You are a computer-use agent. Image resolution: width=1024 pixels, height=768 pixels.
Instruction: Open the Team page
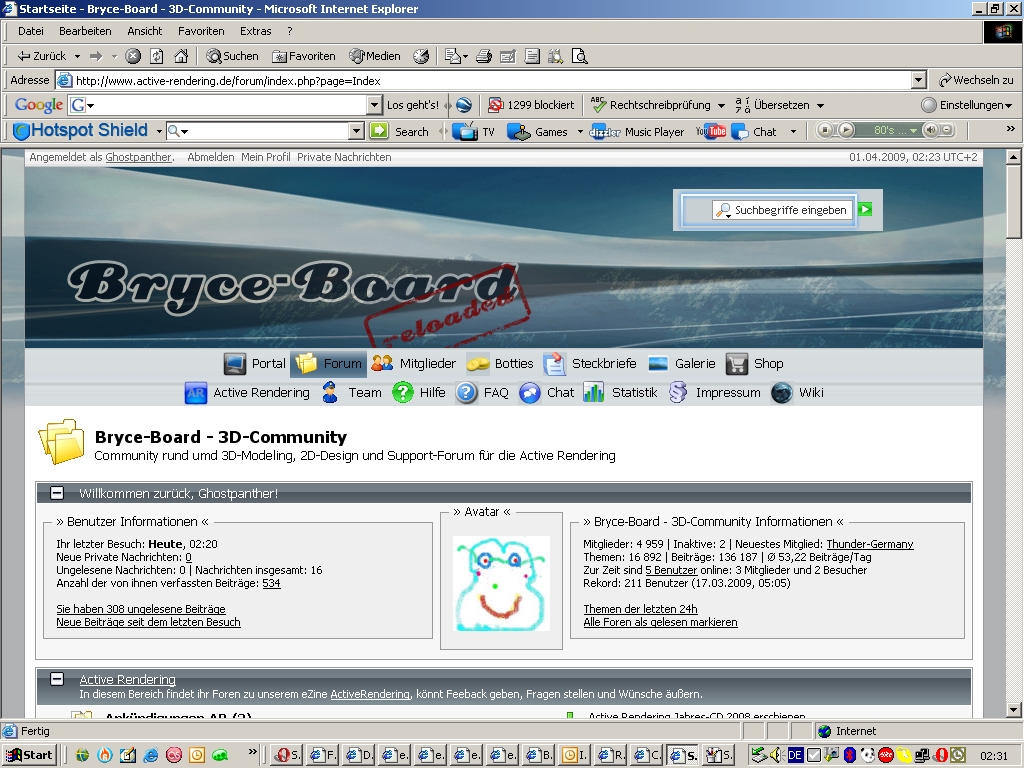(351, 392)
